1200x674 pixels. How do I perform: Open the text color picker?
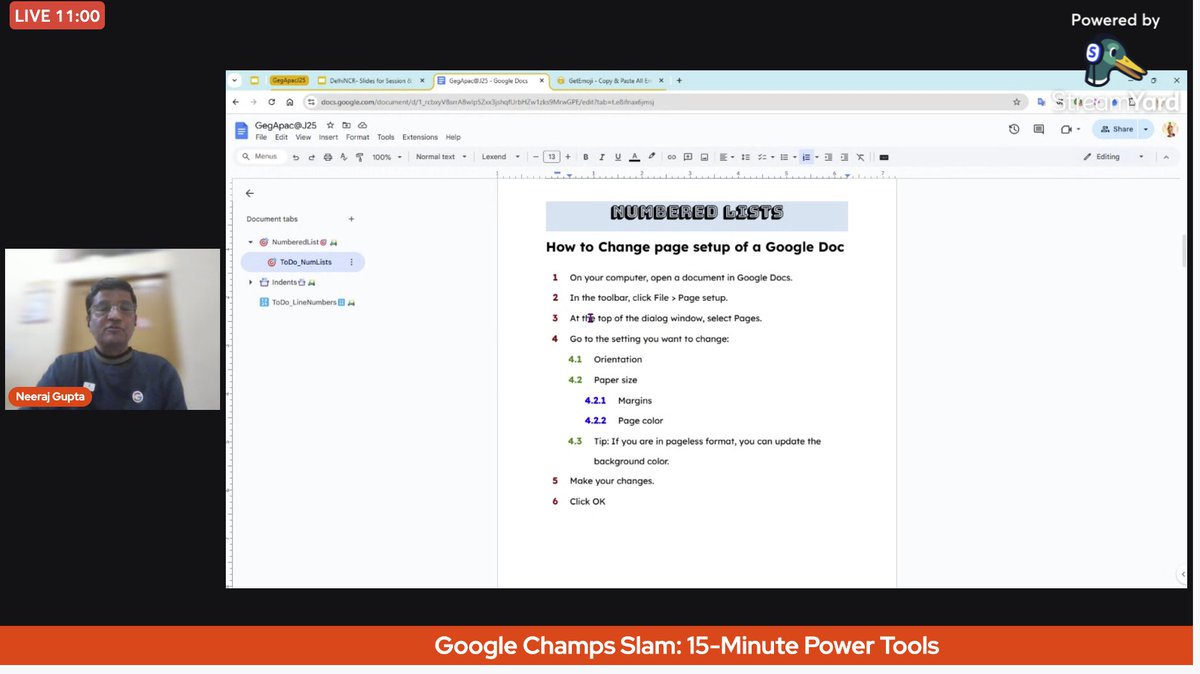[635, 157]
